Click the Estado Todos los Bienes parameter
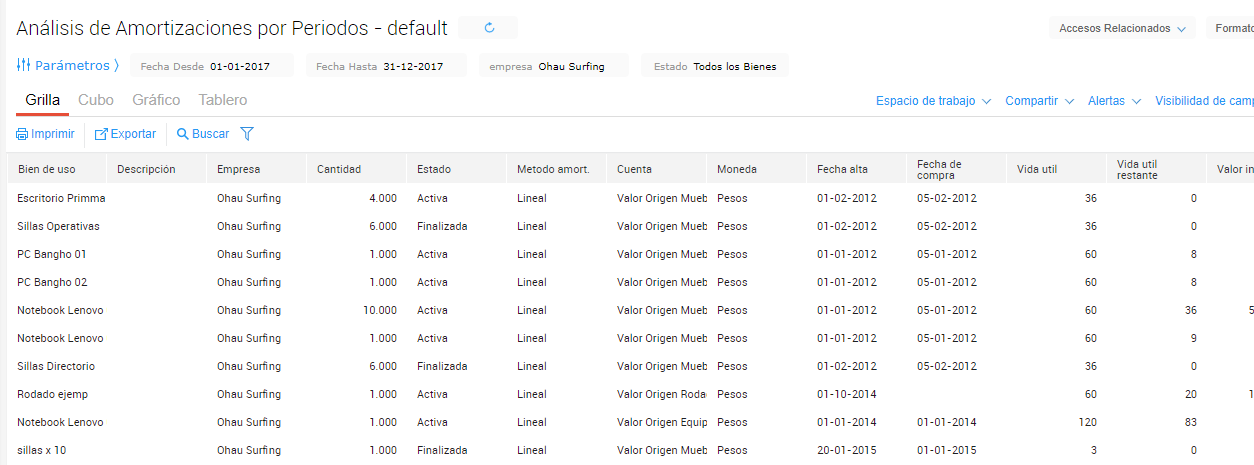This screenshot has height=465, width=1254. (x=715, y=67)
